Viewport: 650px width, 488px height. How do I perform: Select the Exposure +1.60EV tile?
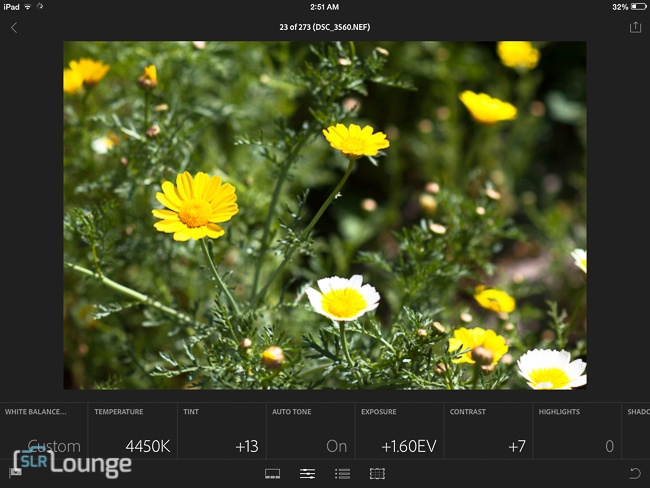pyautogui.click(x=400, y=431)
